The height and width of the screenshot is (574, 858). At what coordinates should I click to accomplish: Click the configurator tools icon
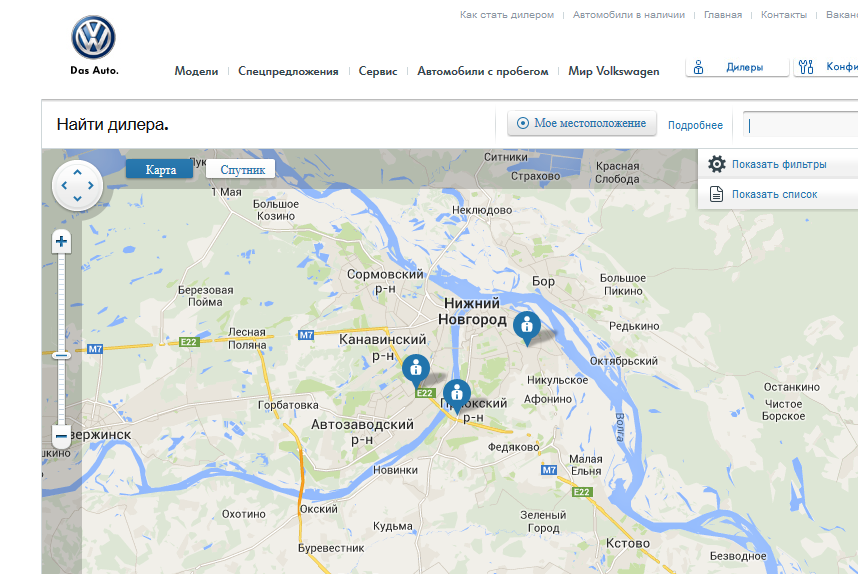(x=805, y=67)
